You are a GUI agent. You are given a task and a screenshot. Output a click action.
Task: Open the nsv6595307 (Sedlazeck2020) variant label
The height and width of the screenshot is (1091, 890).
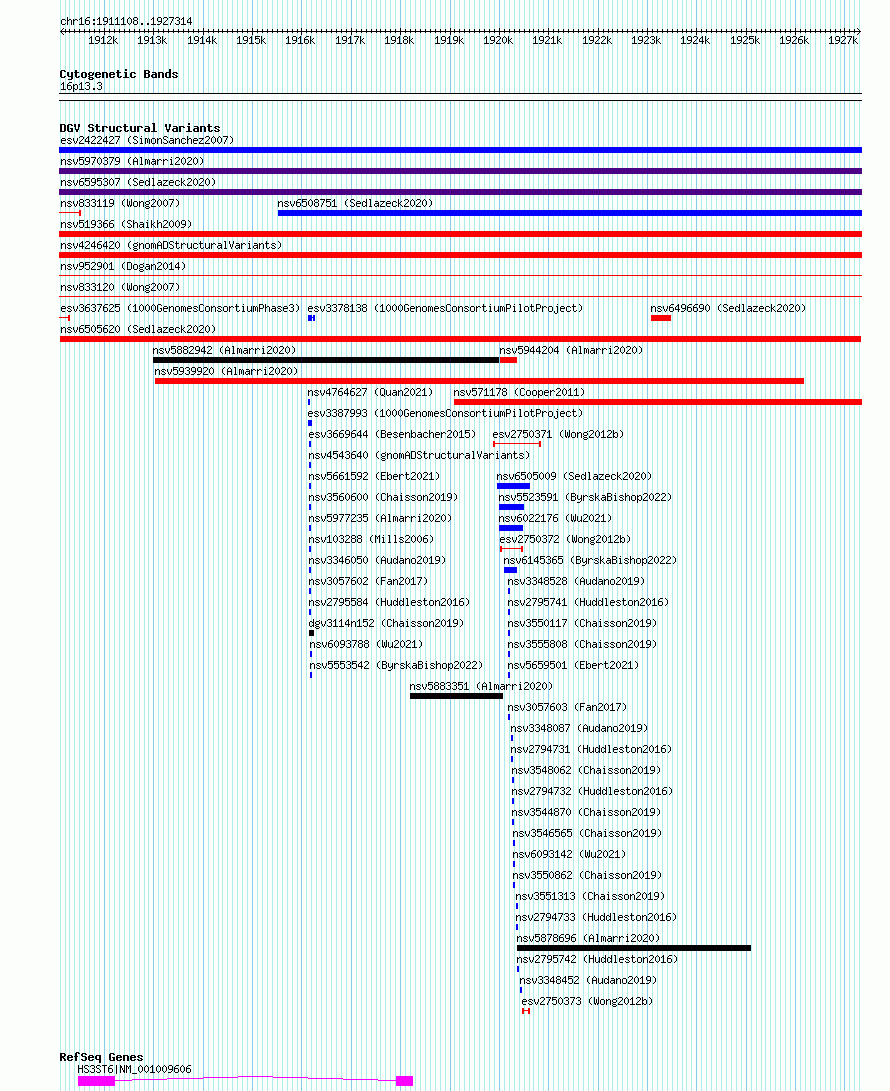pos(138,182)
